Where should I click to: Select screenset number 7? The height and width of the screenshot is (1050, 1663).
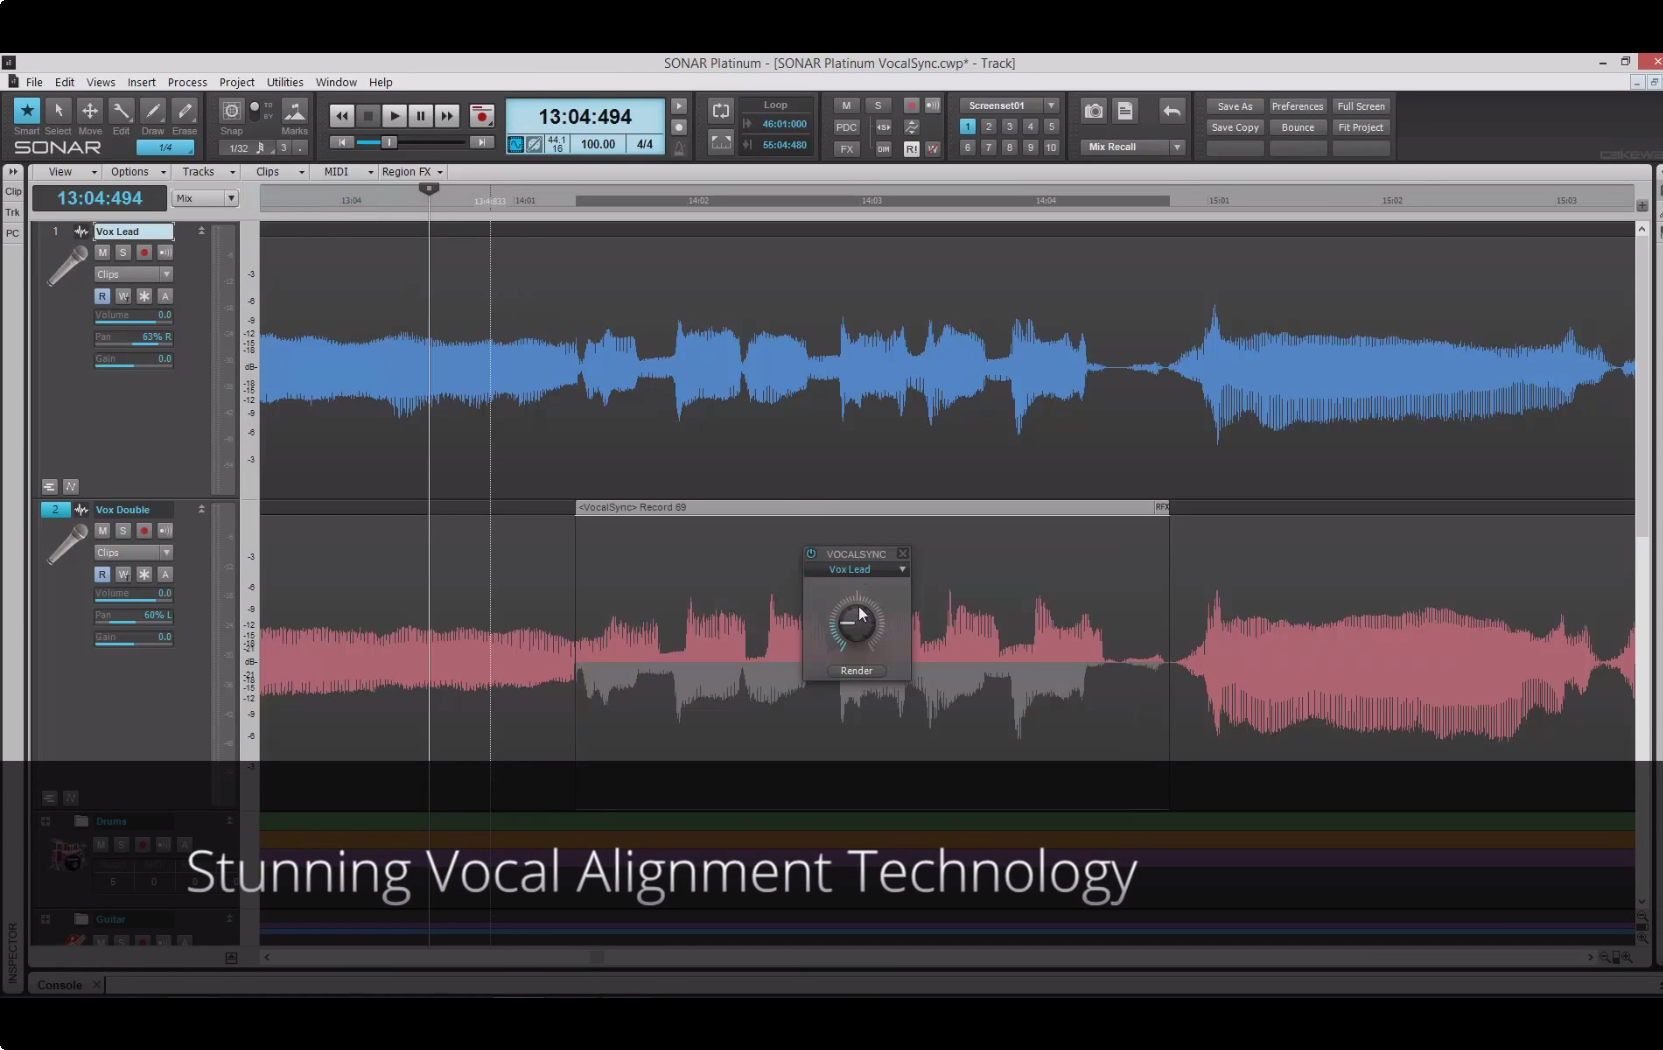pos(988,147)
